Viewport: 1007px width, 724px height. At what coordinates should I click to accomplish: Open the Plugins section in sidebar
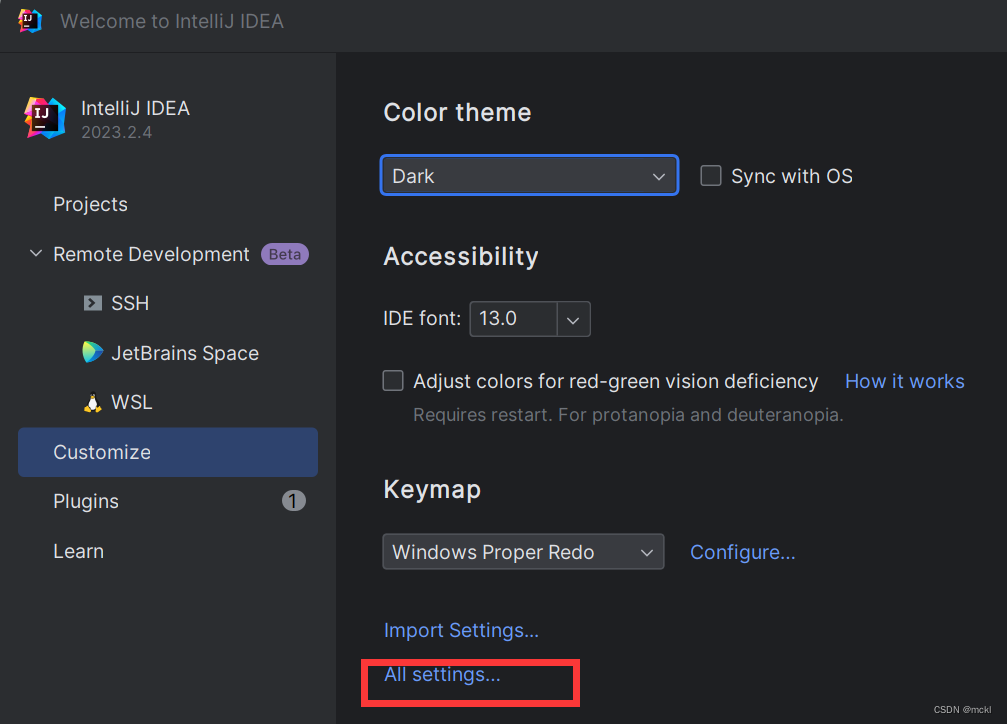(86, 501)
